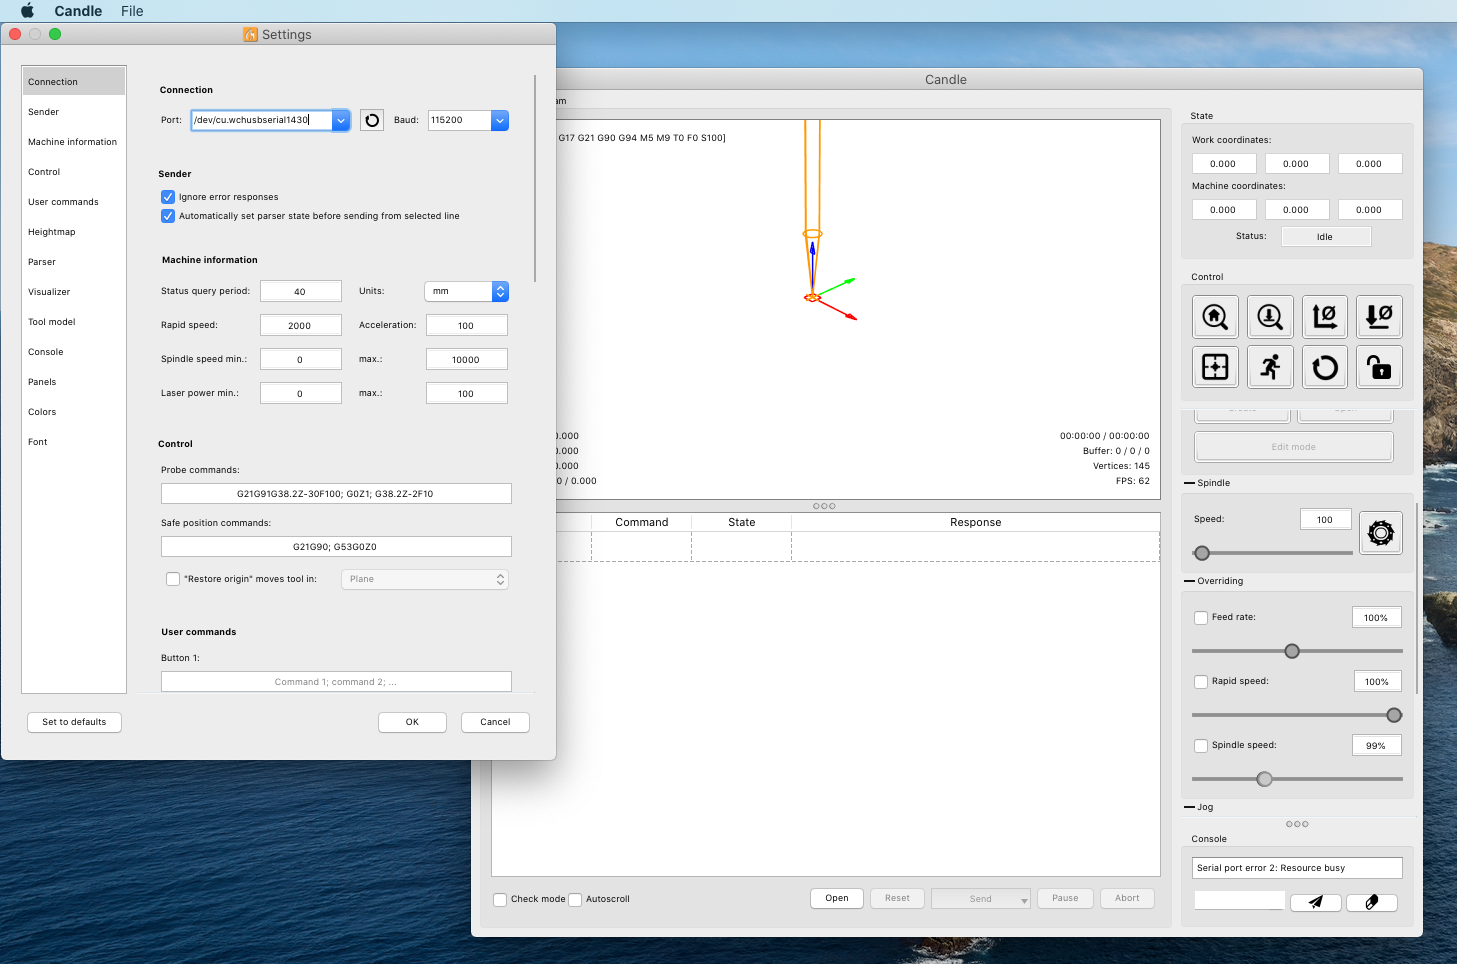Click the Spindle speed max 10000 field

[x=467, y=359]
